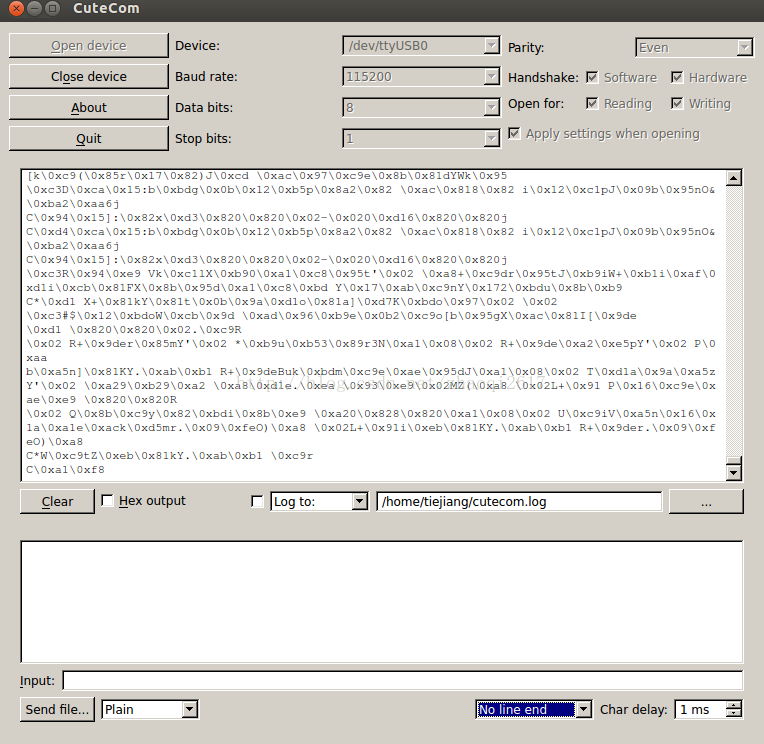Viewport: 764px width, 744px height.
Task: Browse log file with ellipsis button
Action: click(x=706, y=502)
